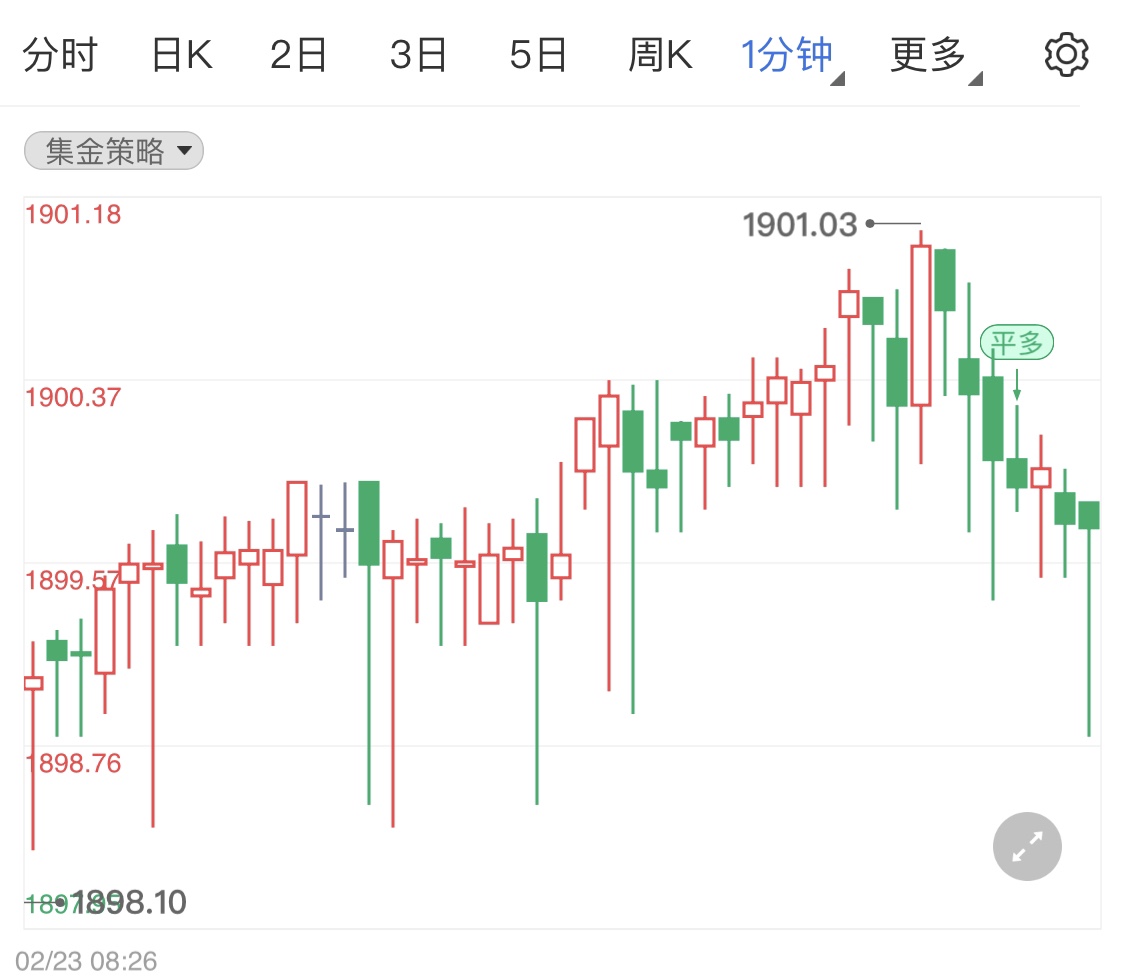Click the 平多 close-long marker
This screenshot has height=976, width=1125.
point(1016,344)
